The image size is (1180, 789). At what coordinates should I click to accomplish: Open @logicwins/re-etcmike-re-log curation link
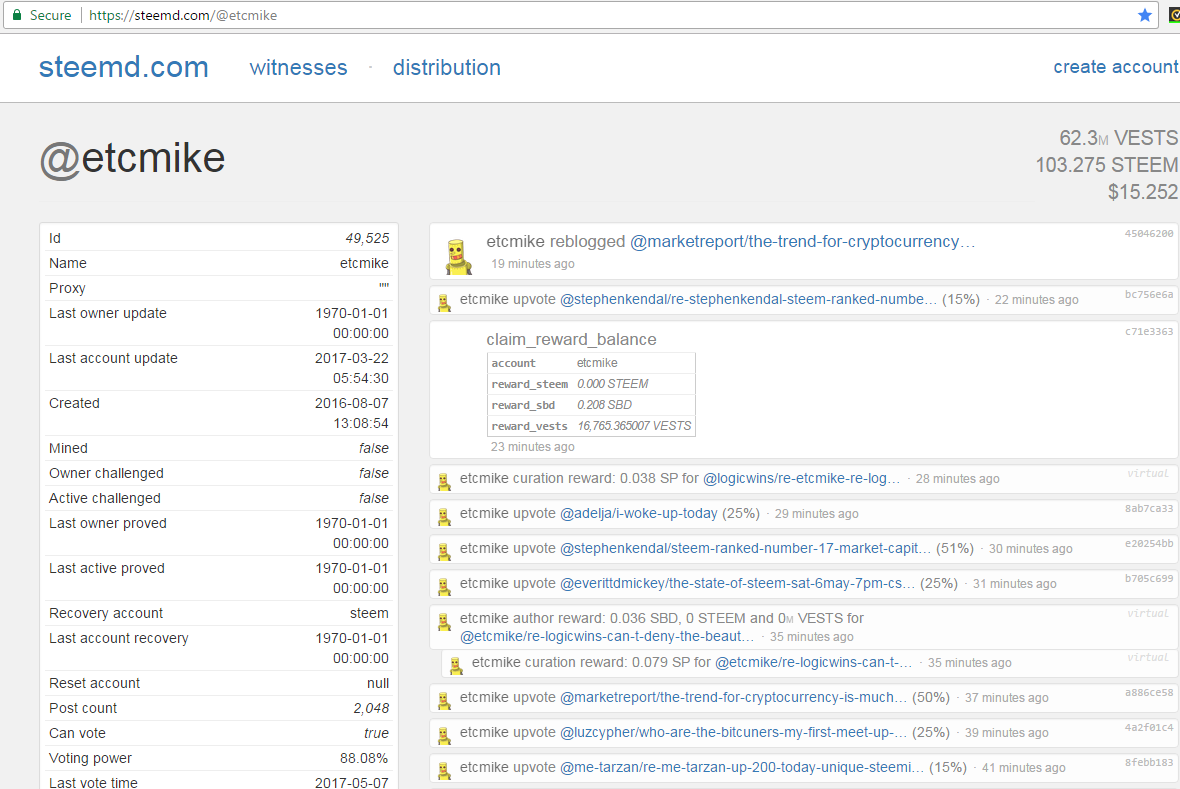click(801, 479)
